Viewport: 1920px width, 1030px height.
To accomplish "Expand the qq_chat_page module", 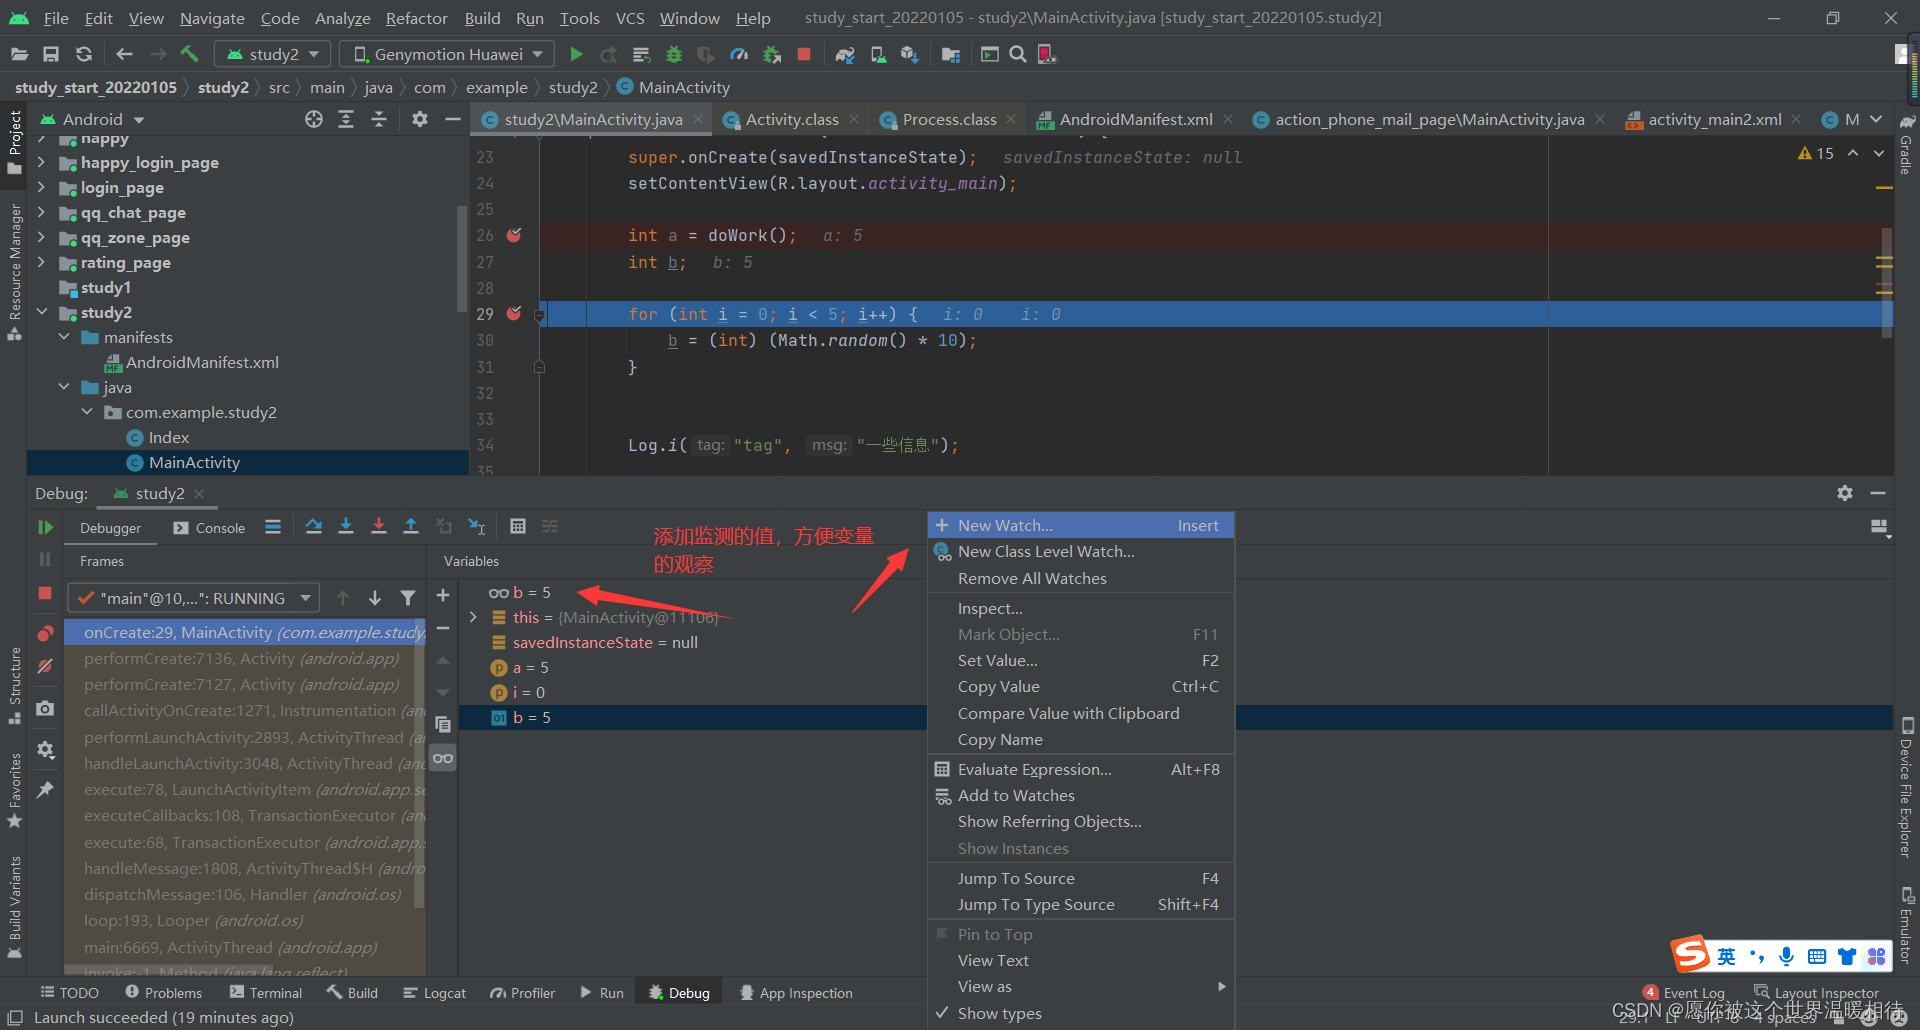I will (41, 211).
